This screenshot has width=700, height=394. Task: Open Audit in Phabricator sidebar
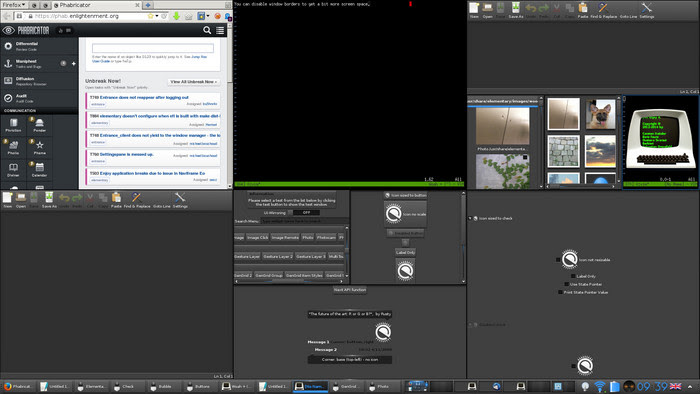[x=39, y=98]
